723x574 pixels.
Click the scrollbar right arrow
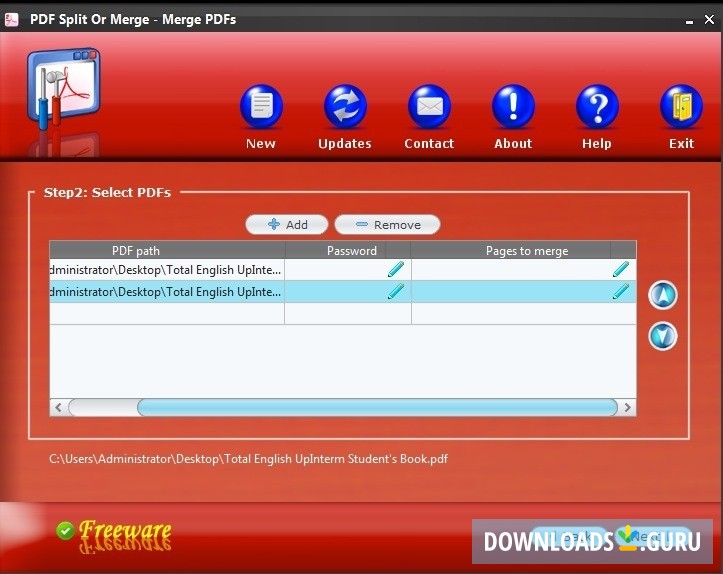click(x=627, y=408)
